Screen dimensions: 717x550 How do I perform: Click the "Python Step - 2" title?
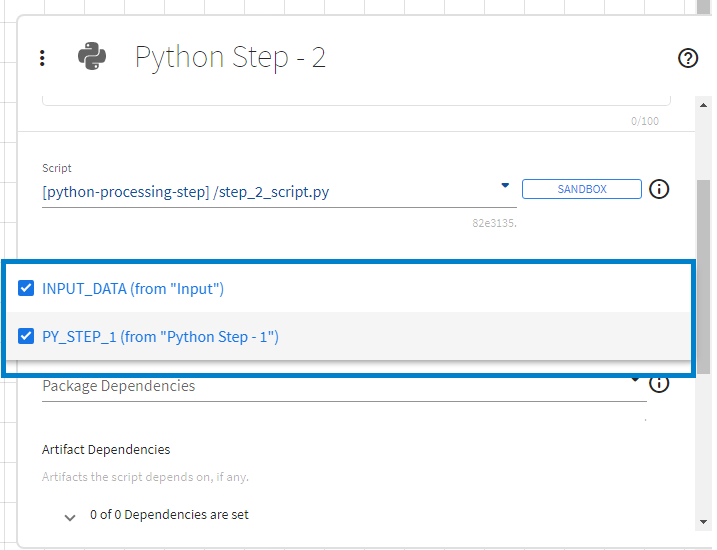(230, 57)
